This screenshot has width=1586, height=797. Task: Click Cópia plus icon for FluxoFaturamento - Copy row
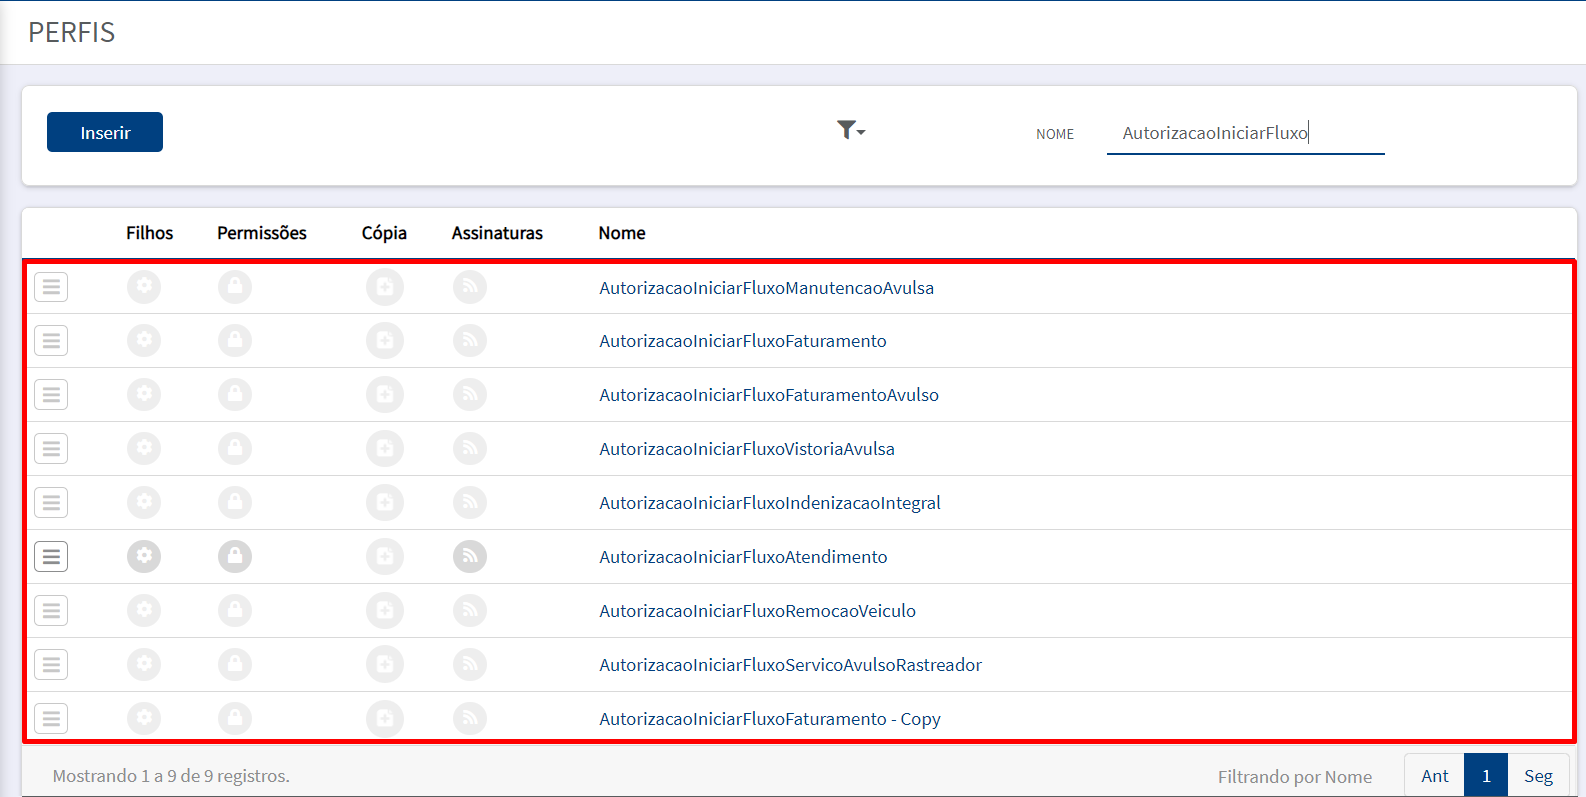(385, 719)
